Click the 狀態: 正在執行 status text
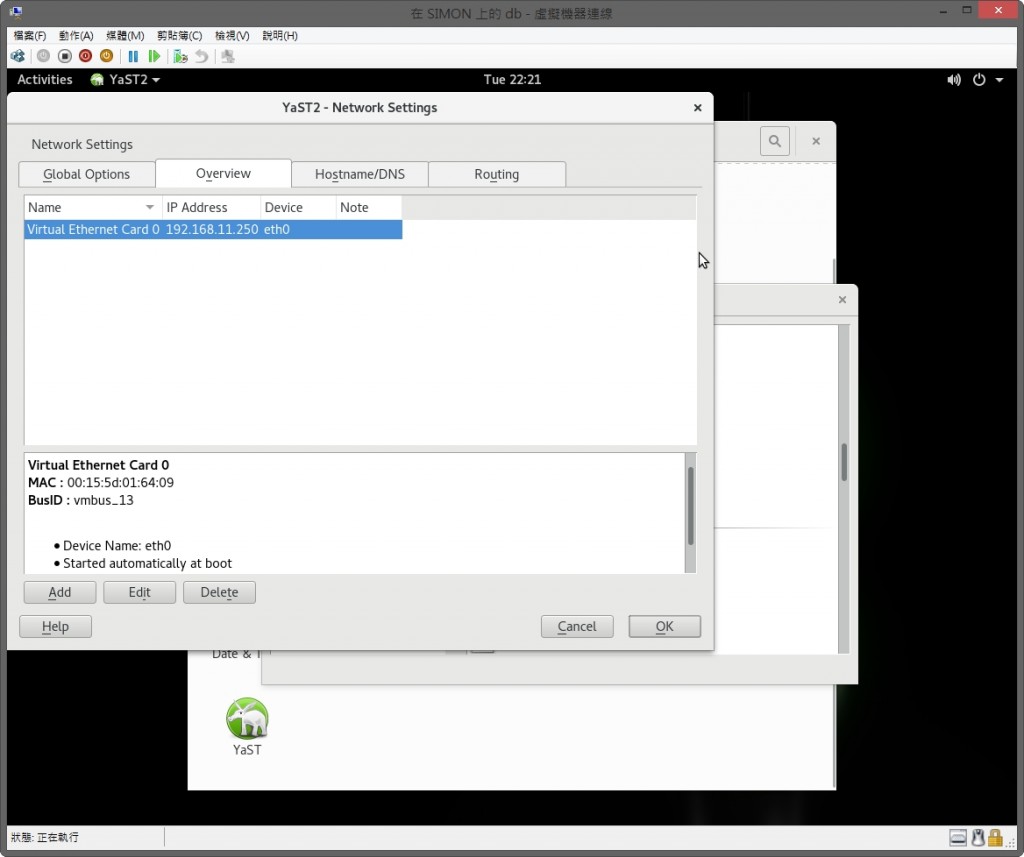The height and width of the screenshot is (857, 1024). 45,837
